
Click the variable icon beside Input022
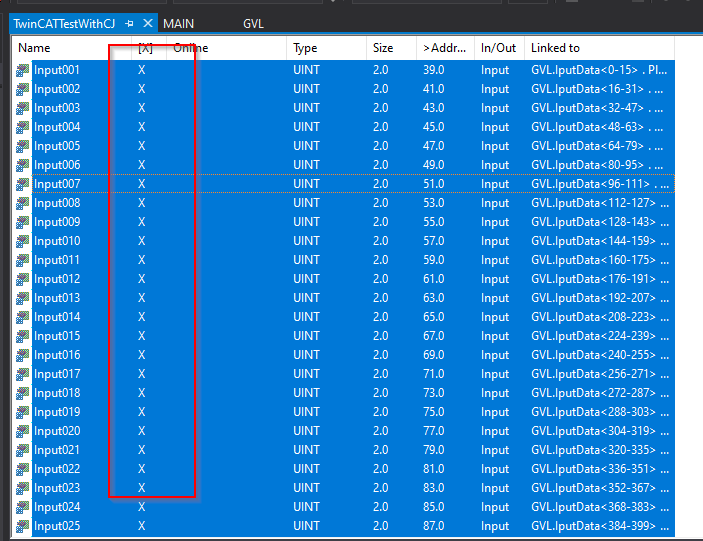[x=22, y=469]
